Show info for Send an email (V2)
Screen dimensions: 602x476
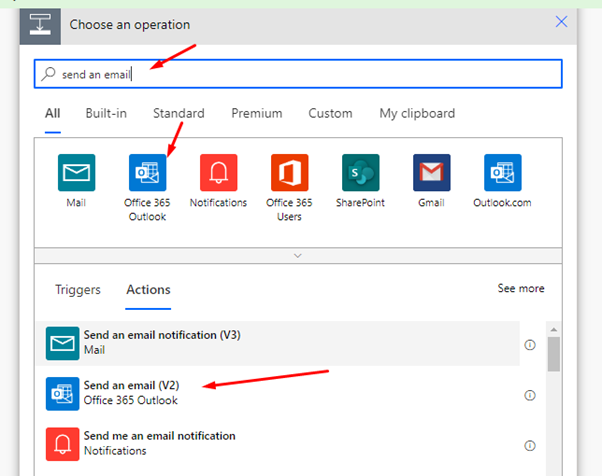[530, 395]
